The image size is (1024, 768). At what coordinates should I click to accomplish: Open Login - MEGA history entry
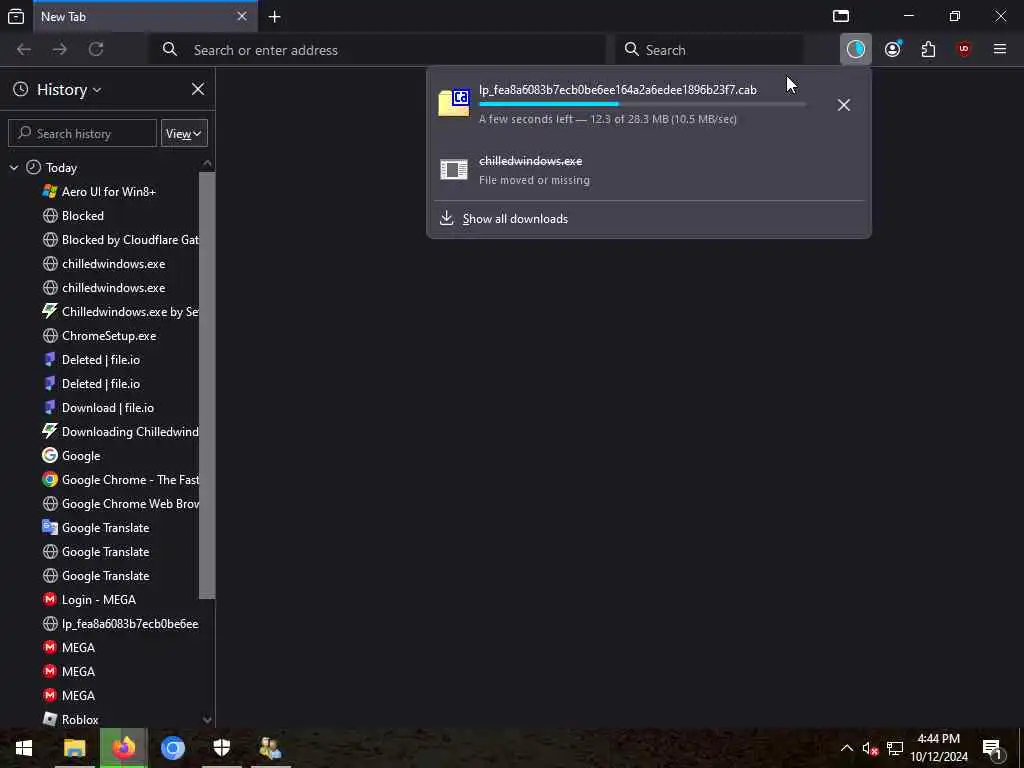[x=99, y=600]
